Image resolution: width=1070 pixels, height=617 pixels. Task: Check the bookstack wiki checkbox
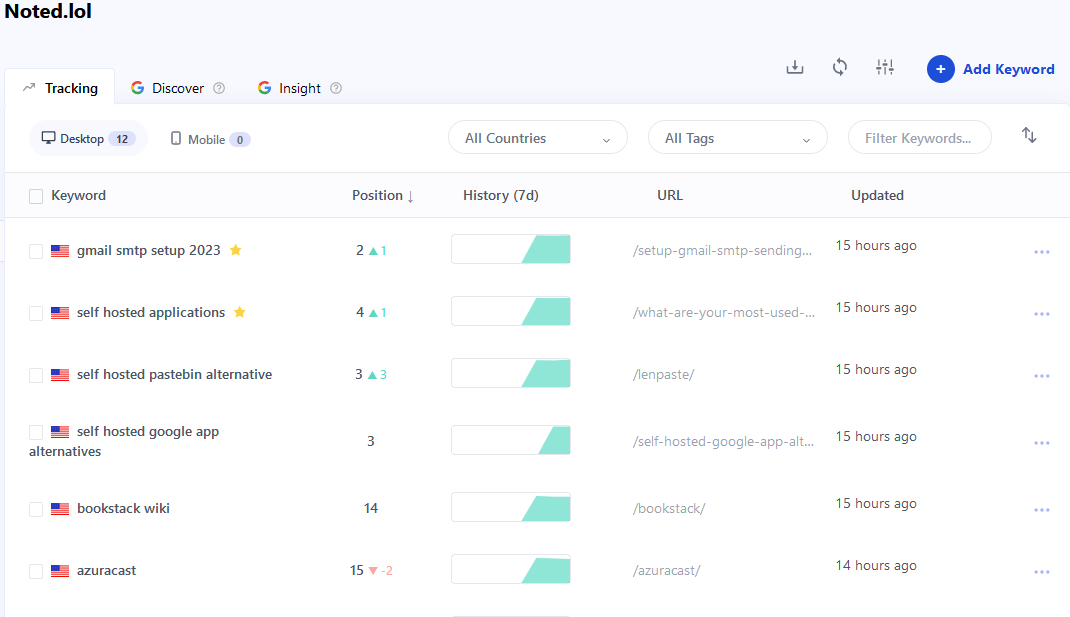point(36,509)
